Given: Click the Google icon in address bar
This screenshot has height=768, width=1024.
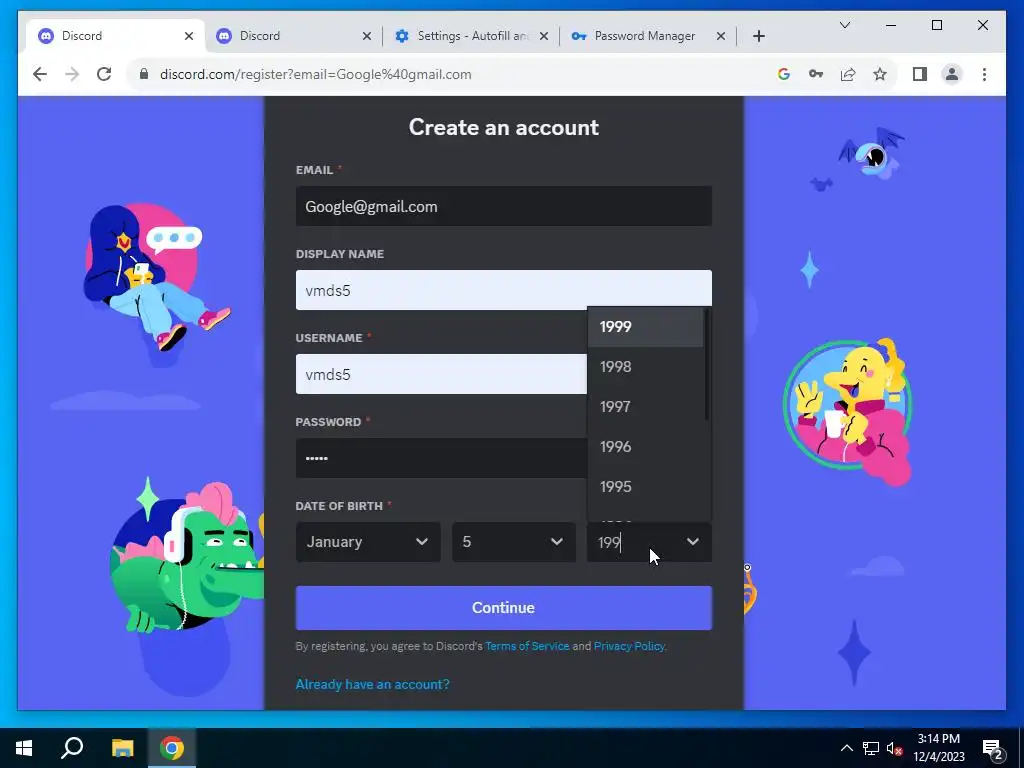Looking at the screenshot, I should tap(784, 74).
